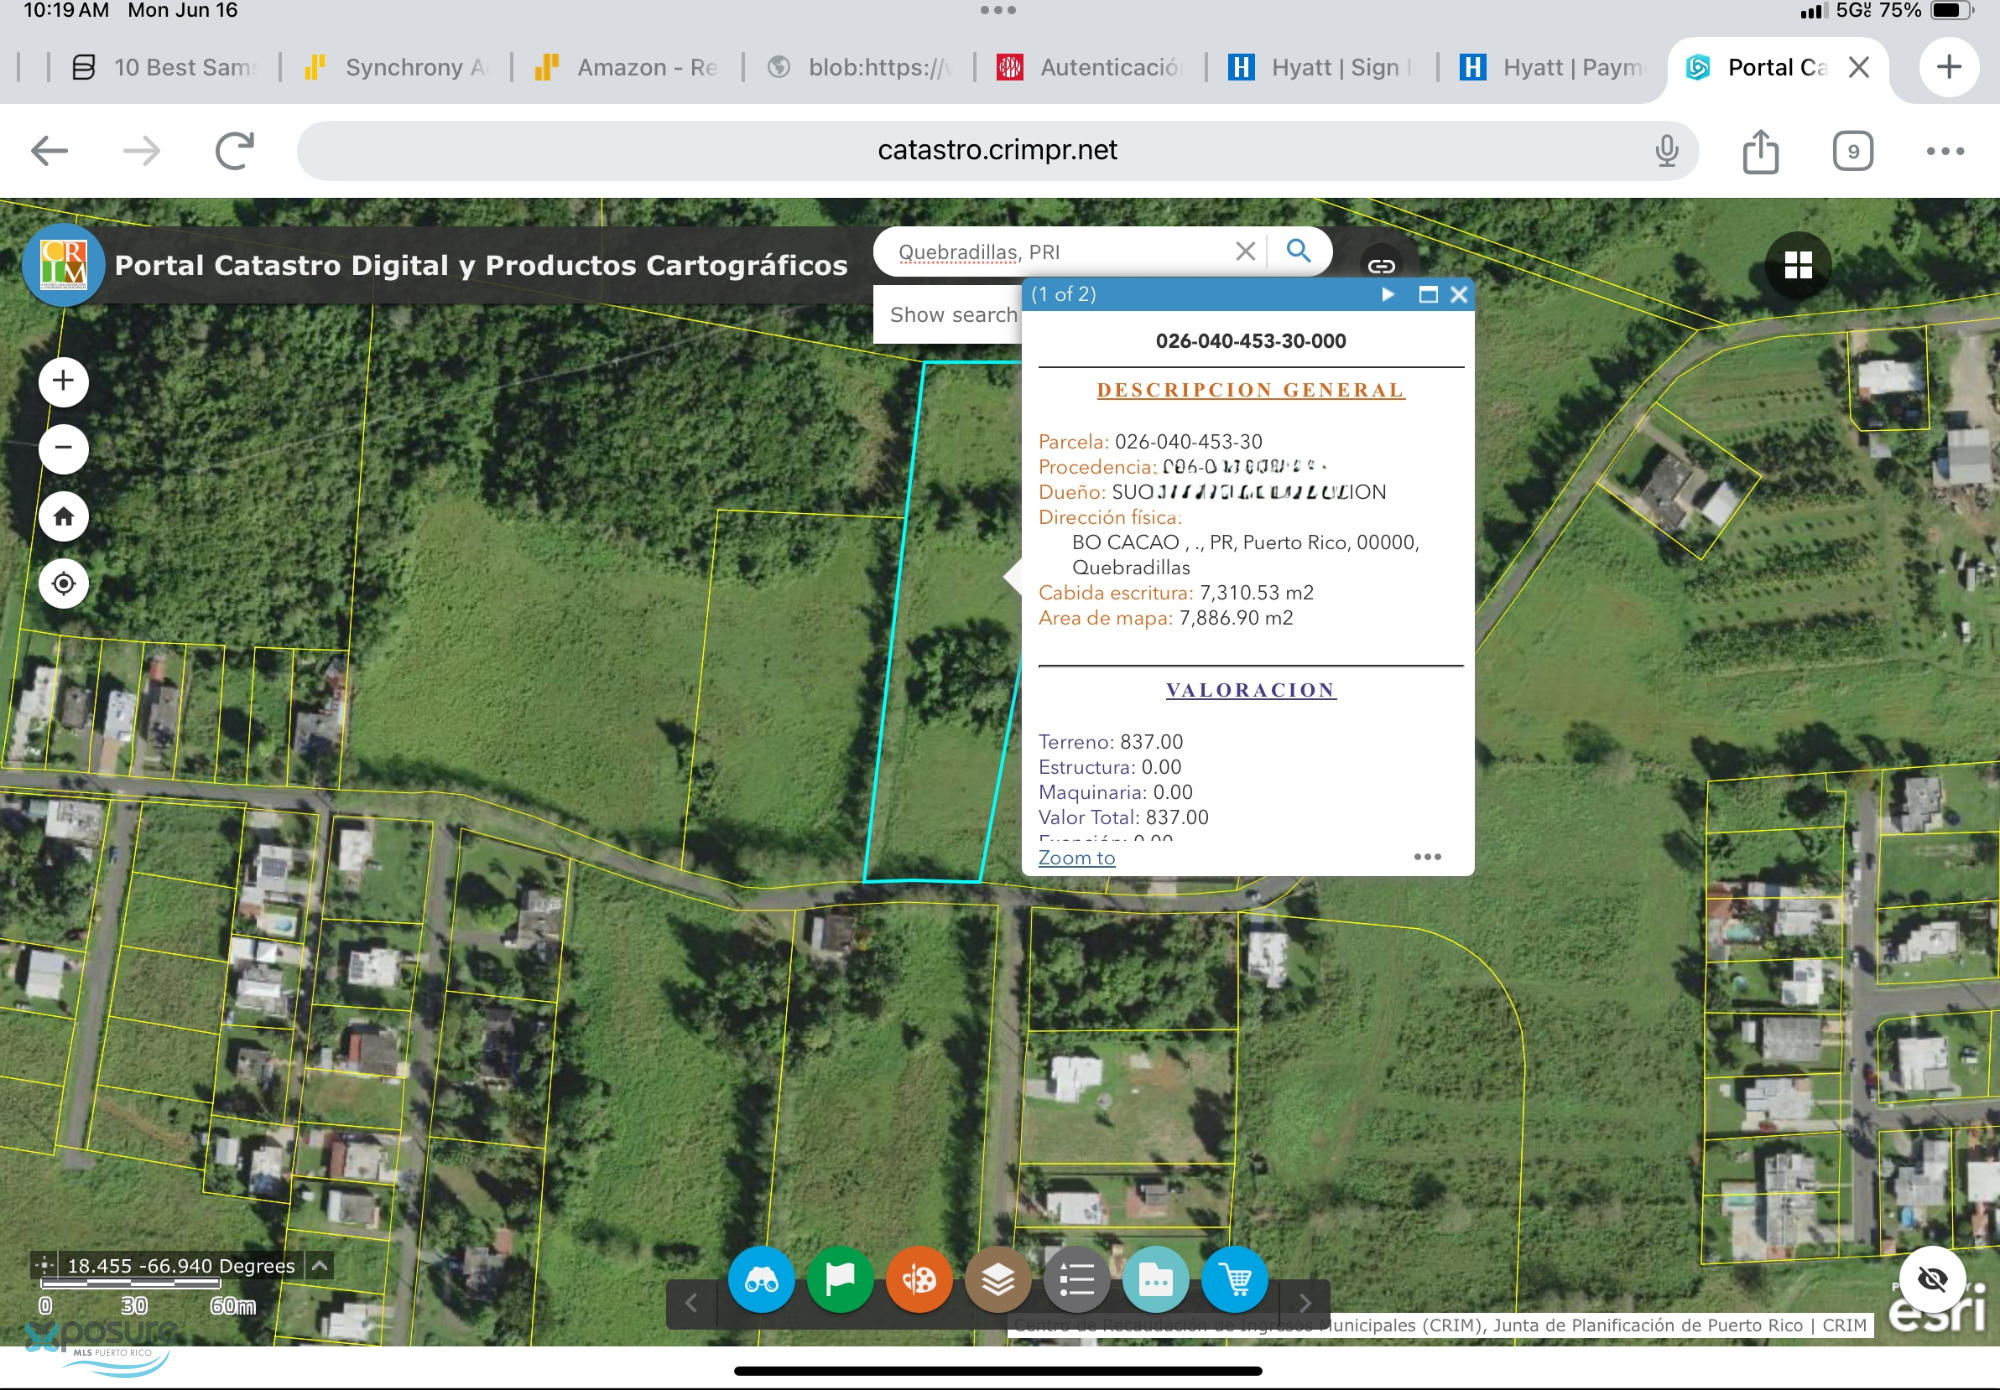The height and width of the screenshot is (1390, 2000).
Task: Click parcel number 026-040-453-30-000 title
Action: point(1250,341)
